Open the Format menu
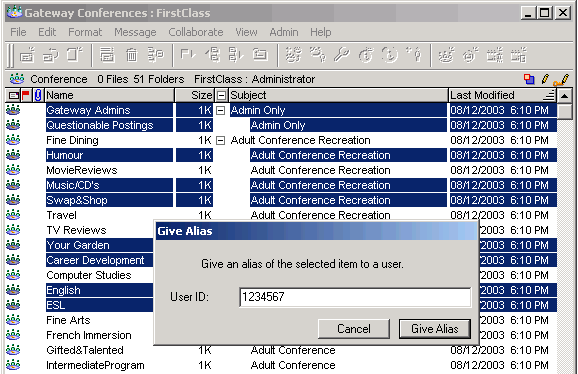This screenshot has height=374, width=578. (x=85, y=32)
